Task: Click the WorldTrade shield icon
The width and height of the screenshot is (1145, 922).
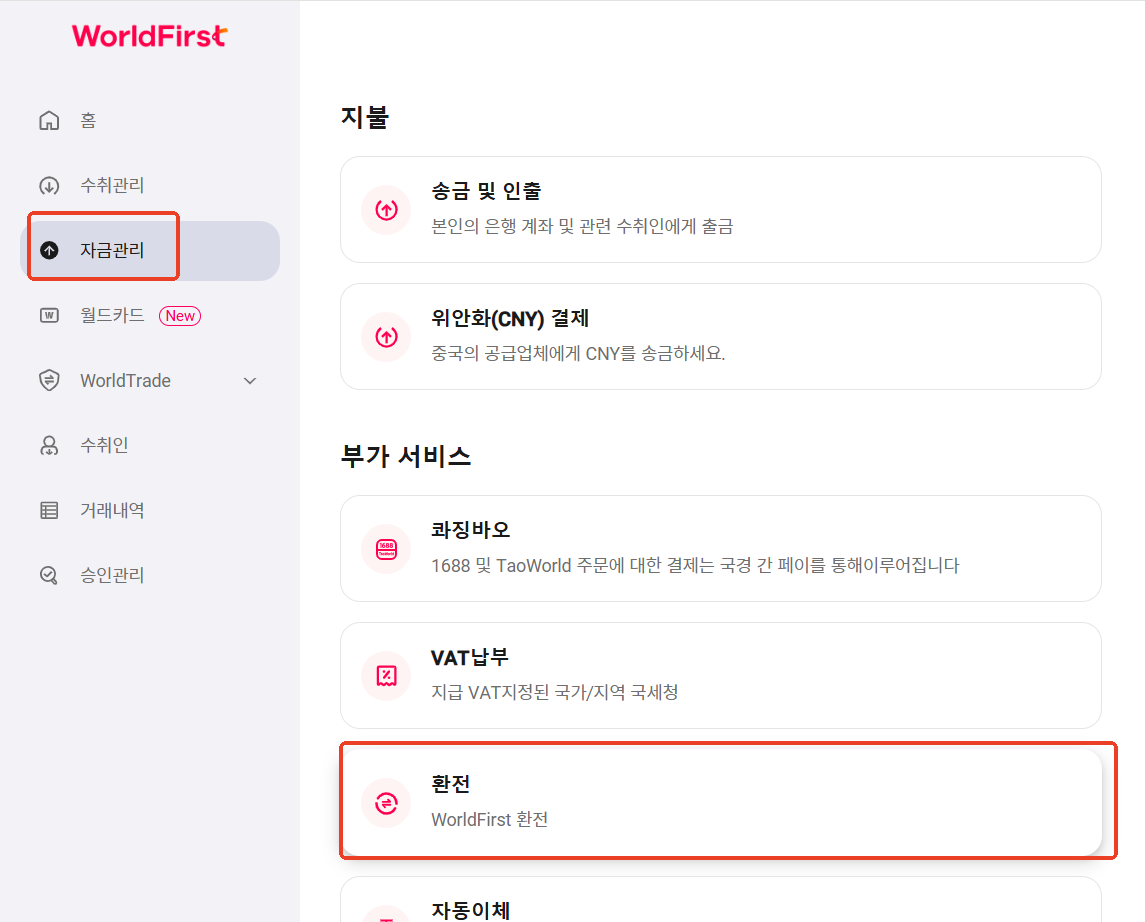Action: click(49, 380)
